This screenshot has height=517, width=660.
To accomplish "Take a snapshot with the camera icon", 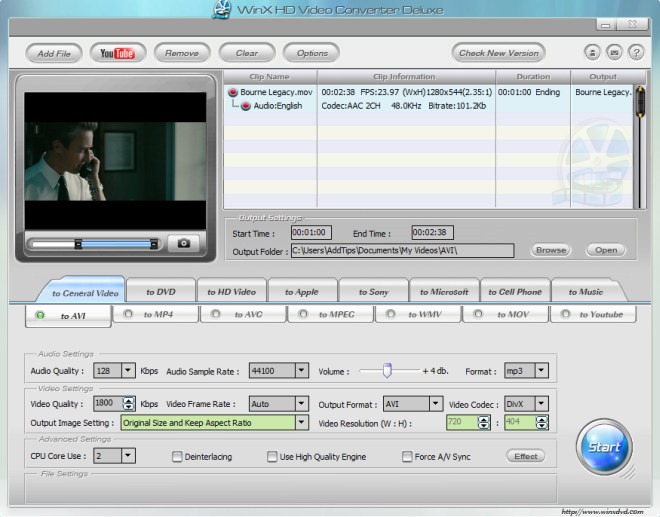I will click(184, 243).
